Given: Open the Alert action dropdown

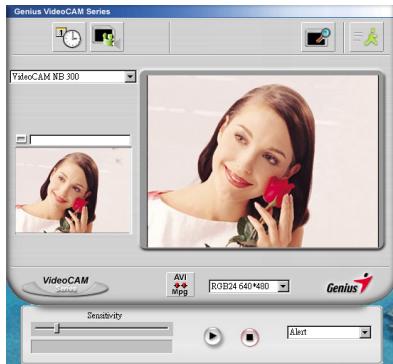Looking at the screenshot, I should click(365, 332).
